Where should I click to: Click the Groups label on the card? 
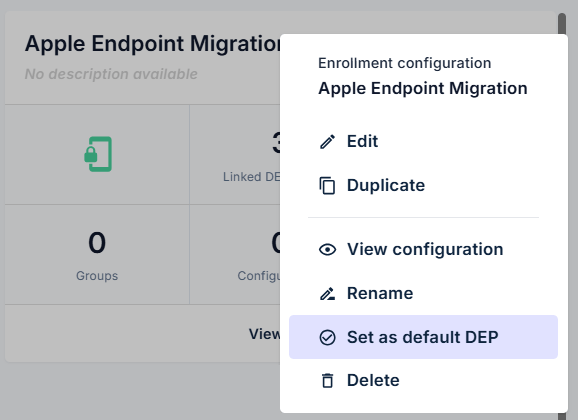[x=97, y=276]
